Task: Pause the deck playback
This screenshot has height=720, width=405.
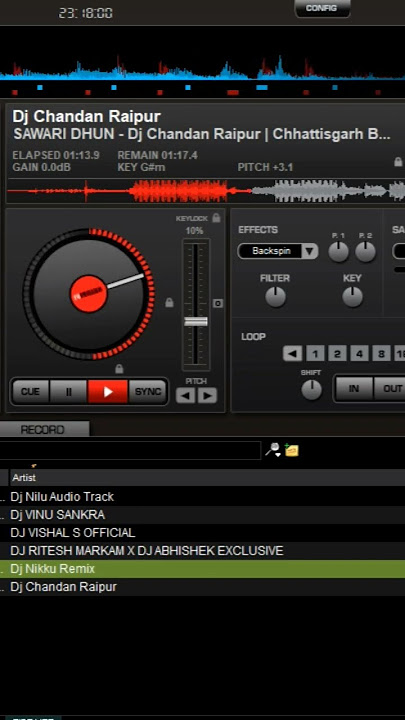Action: 68,392
